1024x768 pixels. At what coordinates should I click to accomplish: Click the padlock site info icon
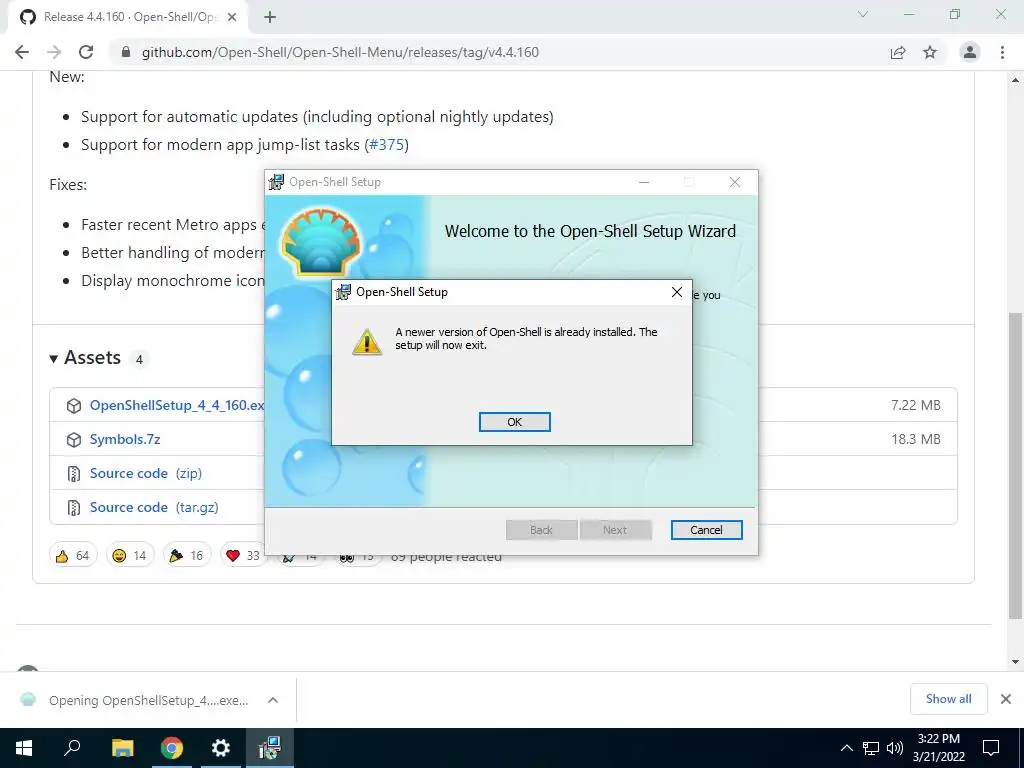point(126,52)
